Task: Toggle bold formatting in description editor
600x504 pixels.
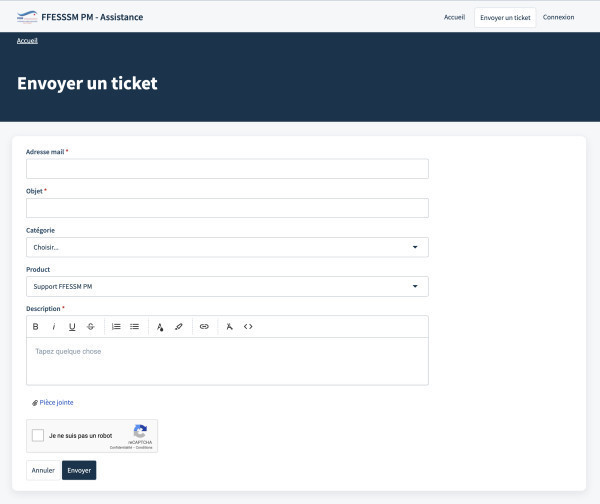Action: tap(36, 326)
